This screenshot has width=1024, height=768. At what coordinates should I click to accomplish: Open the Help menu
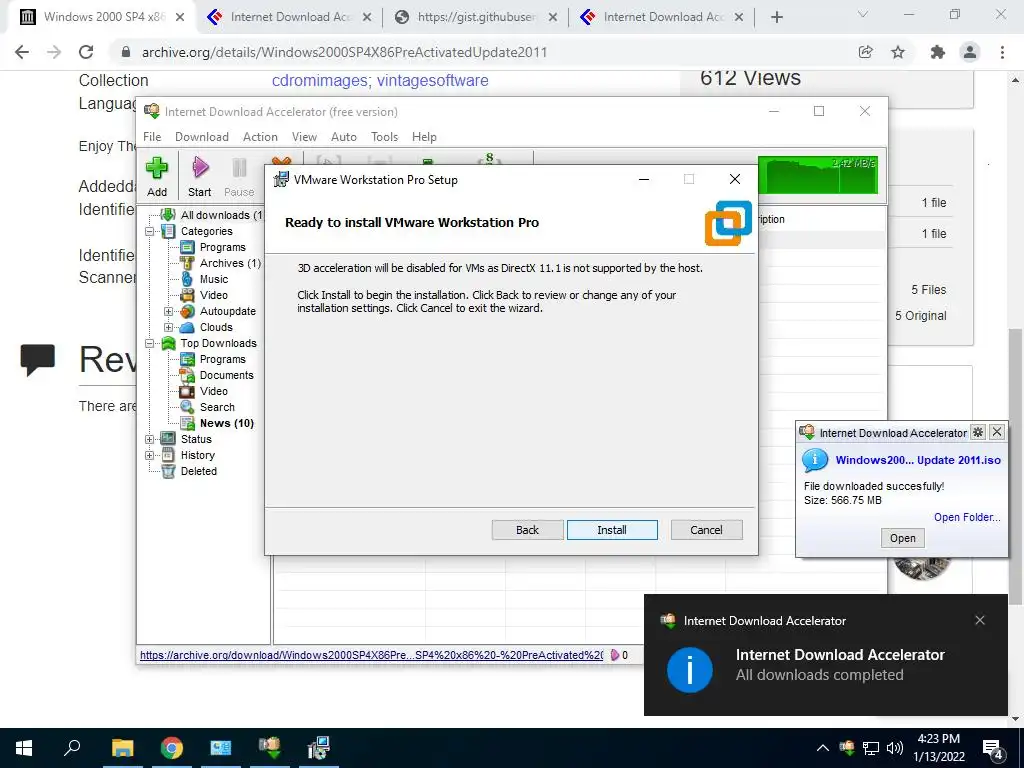424,136
